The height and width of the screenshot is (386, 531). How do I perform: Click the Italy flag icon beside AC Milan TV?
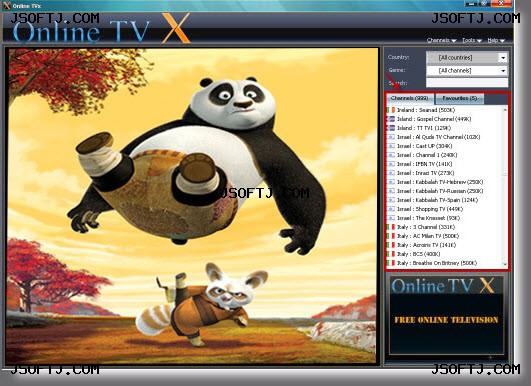[391, 236]
